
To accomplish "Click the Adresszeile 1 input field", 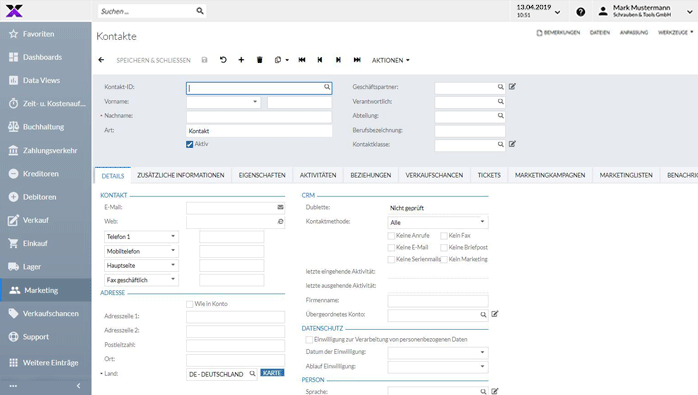I will (x=235, y=317).
